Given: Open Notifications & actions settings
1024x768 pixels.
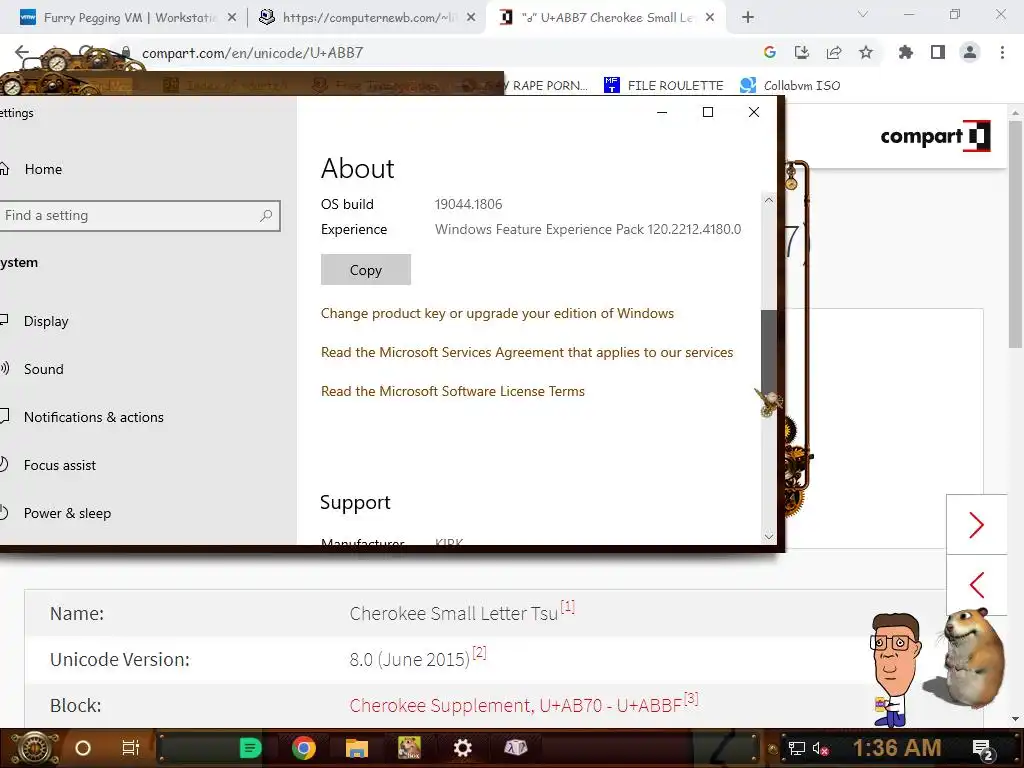Looking at the screenshot, I should click(93, 417).
